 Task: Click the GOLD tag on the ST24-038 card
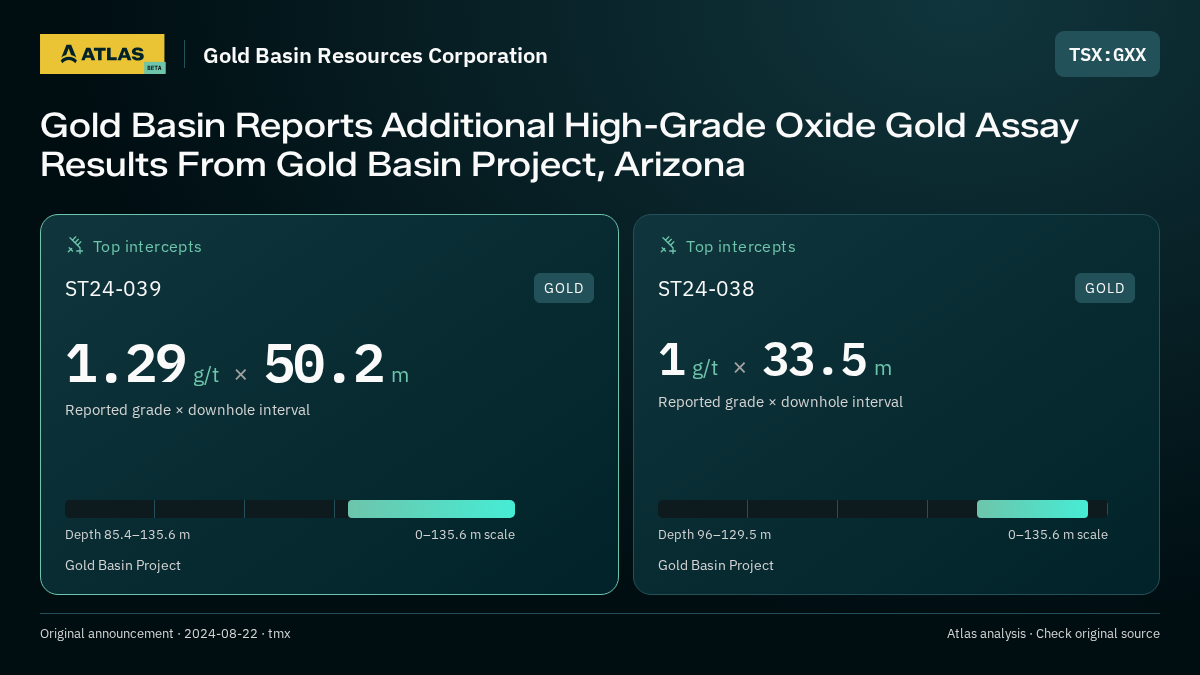tap(1105, 288)
